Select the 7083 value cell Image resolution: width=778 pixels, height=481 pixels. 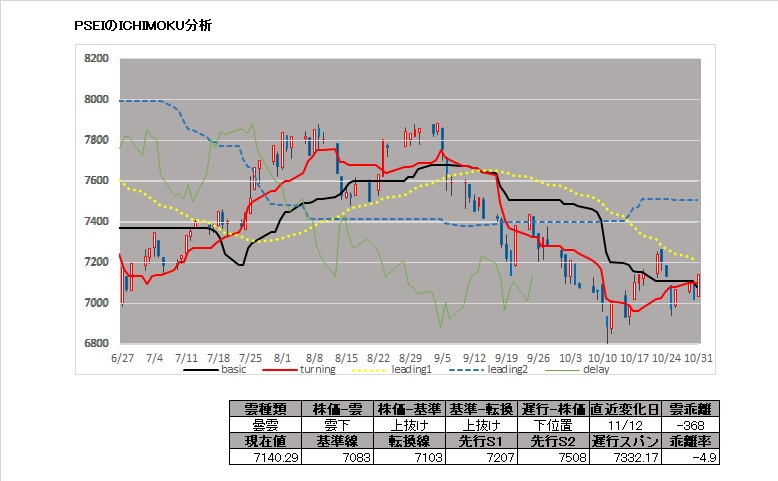click(337, 457)
